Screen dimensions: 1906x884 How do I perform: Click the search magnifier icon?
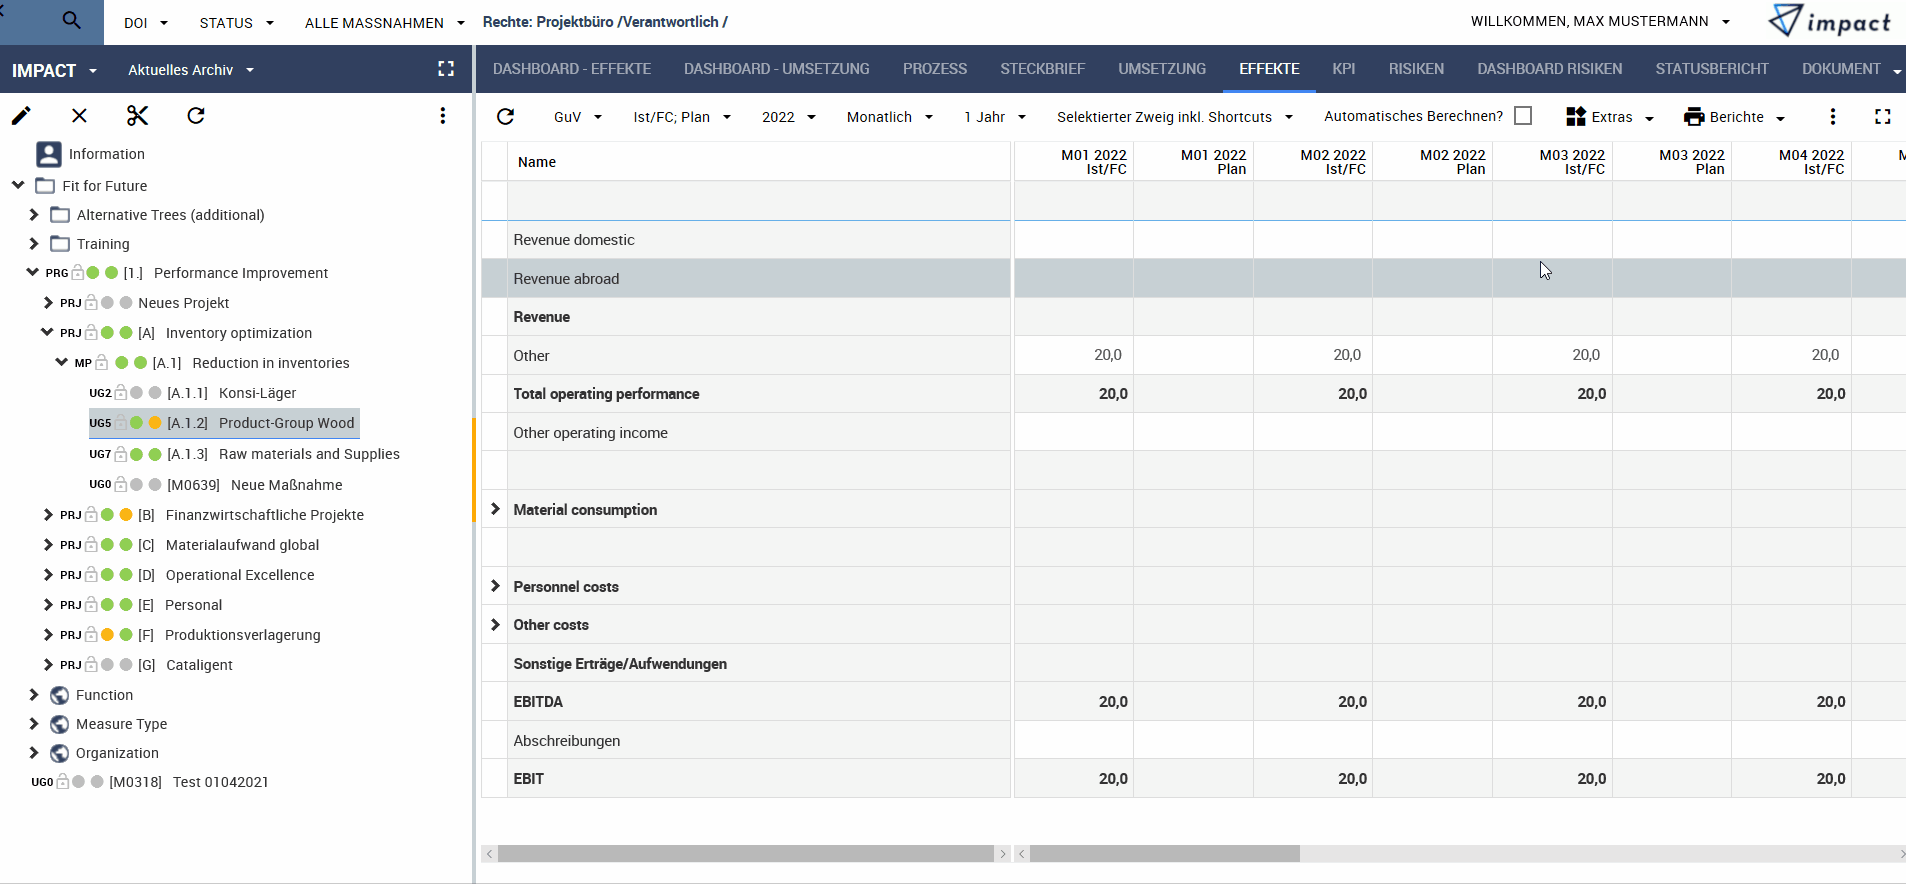click(71, 20)
